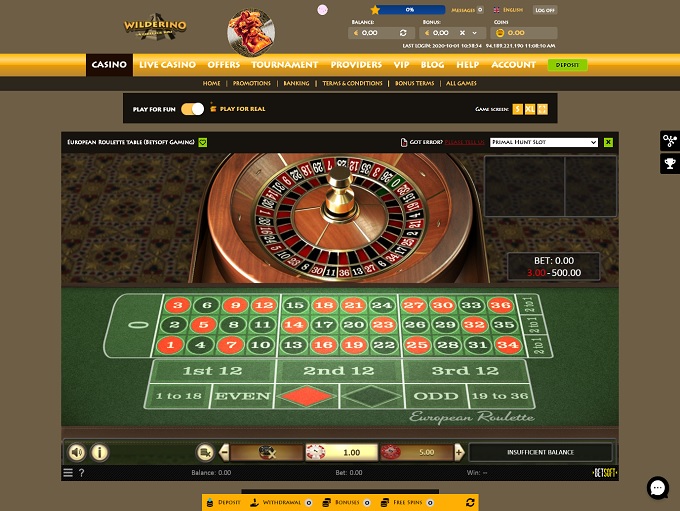
Task: Increase chip value with plus arrow
Action: 459,452
